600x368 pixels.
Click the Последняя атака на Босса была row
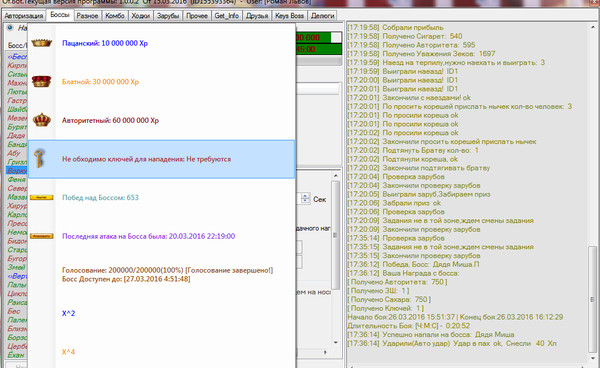[x=161, y=236]
